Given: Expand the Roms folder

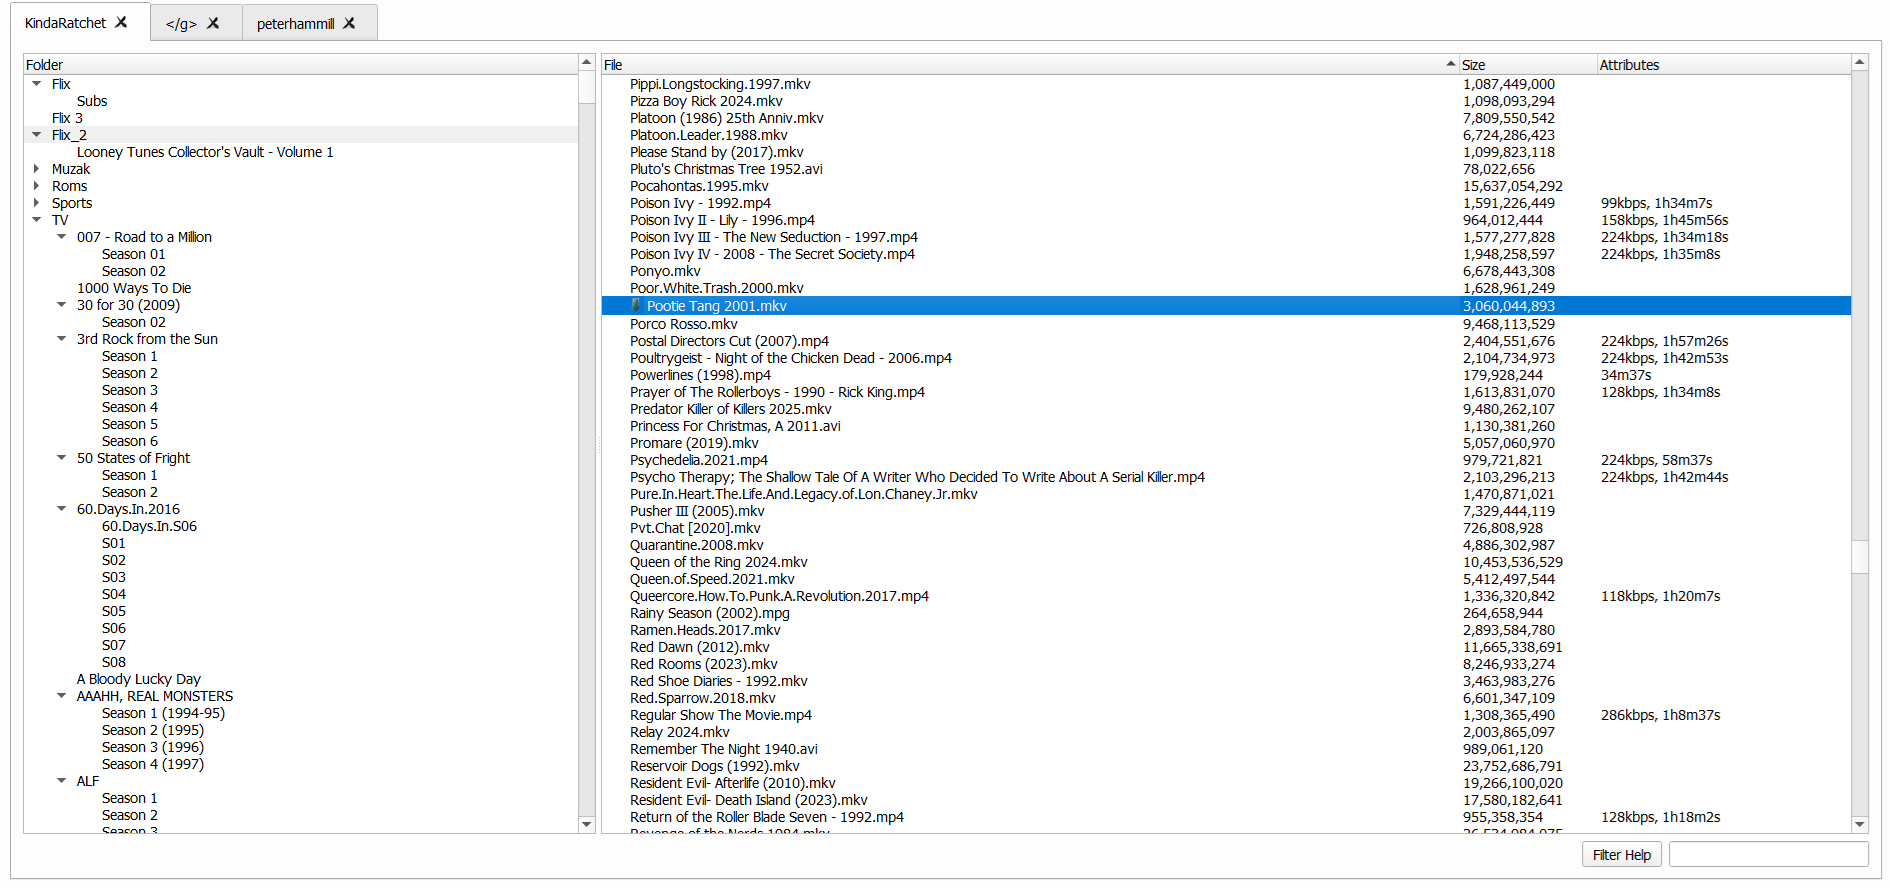Looking at the screenshot, I should [x=37, y=186].
